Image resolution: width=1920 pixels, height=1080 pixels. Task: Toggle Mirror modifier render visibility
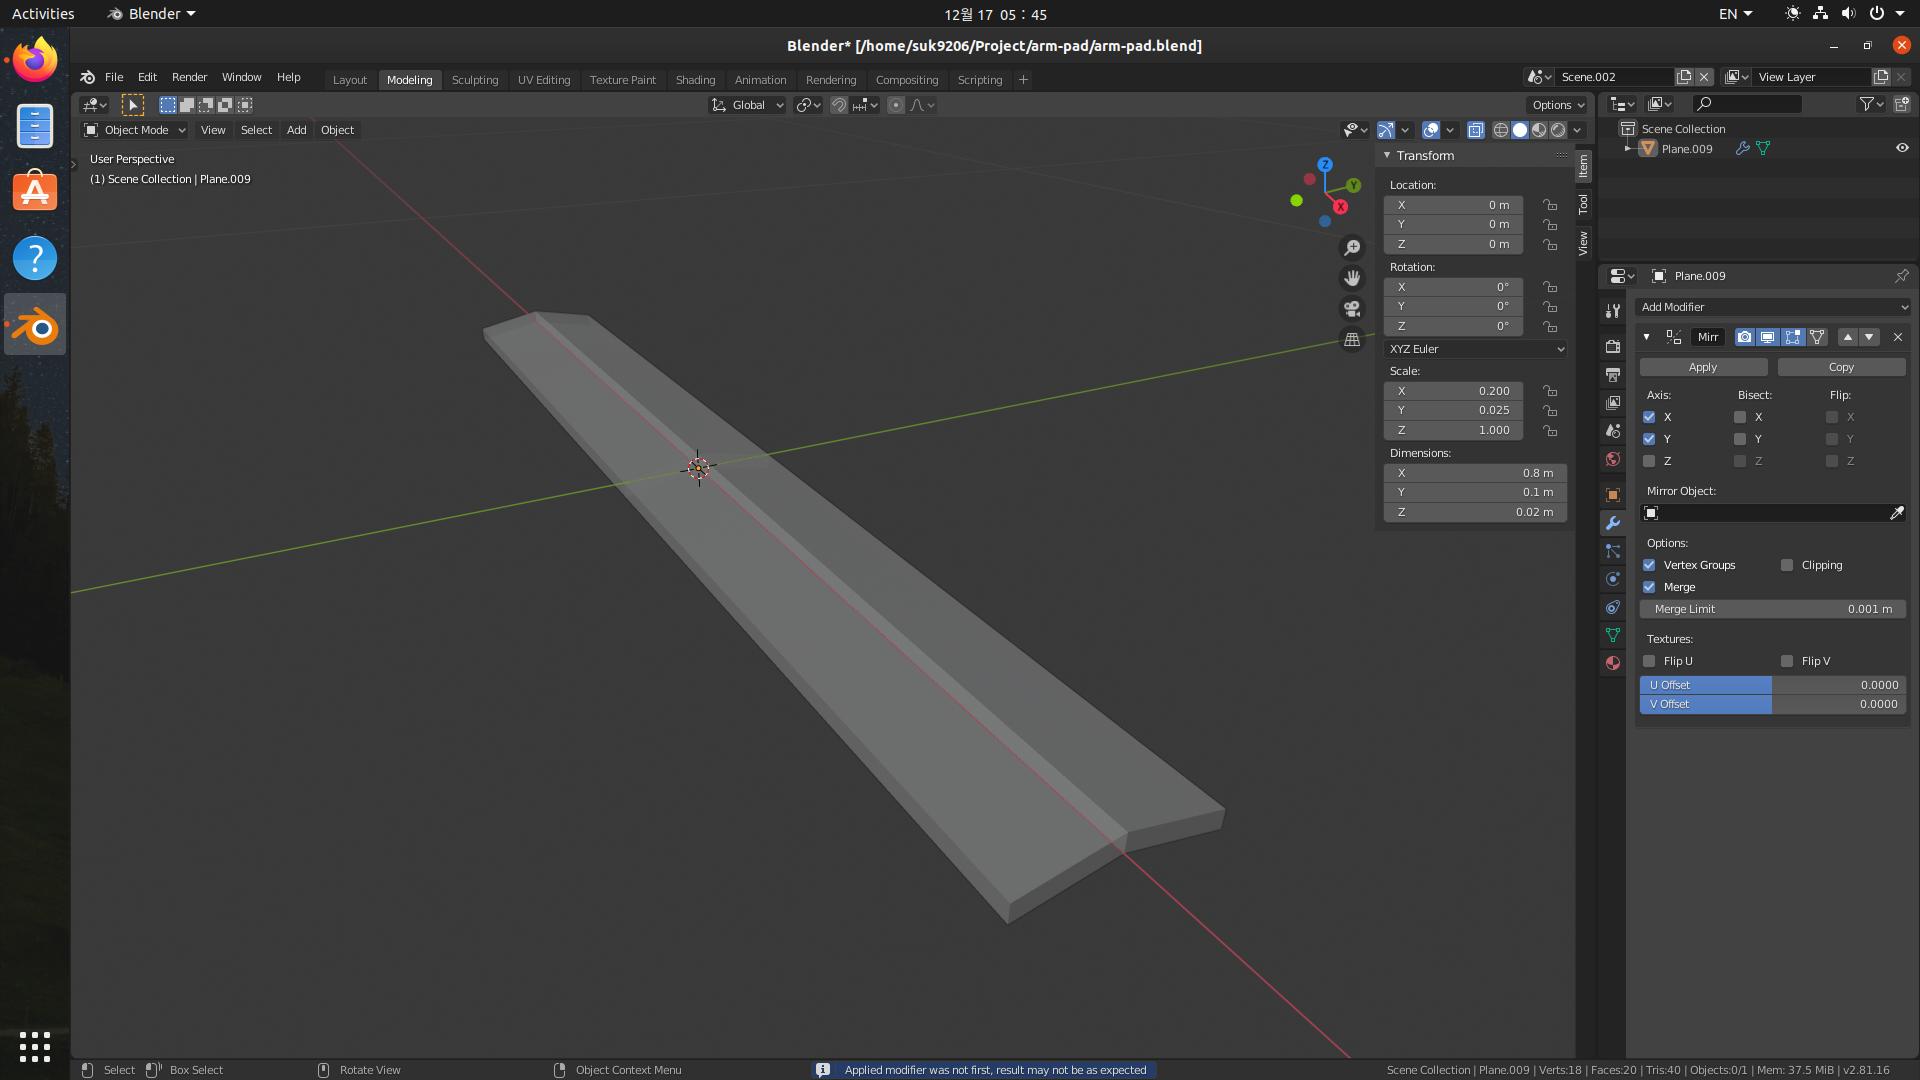[x=1744, y=337]
